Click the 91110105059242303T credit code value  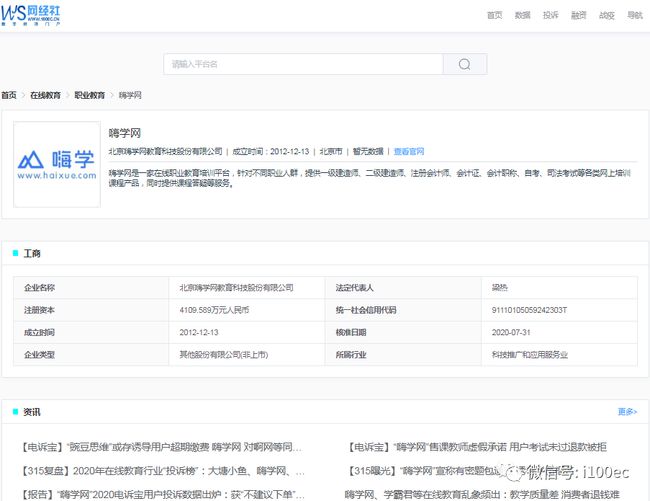(529, 310)
